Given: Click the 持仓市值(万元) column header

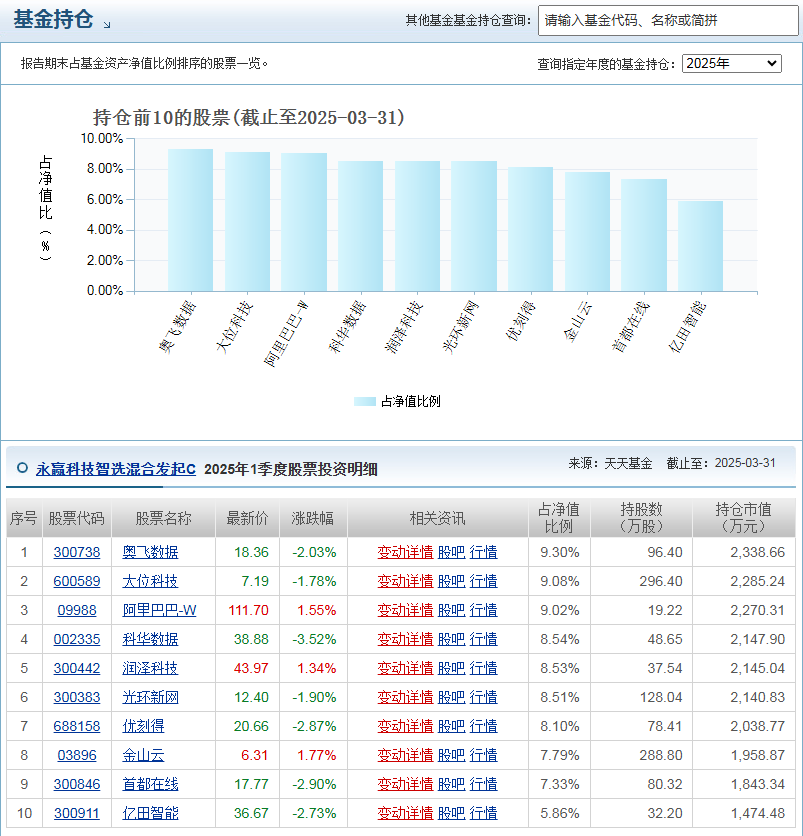Looking at the screenshot, I should pos(743,518).
